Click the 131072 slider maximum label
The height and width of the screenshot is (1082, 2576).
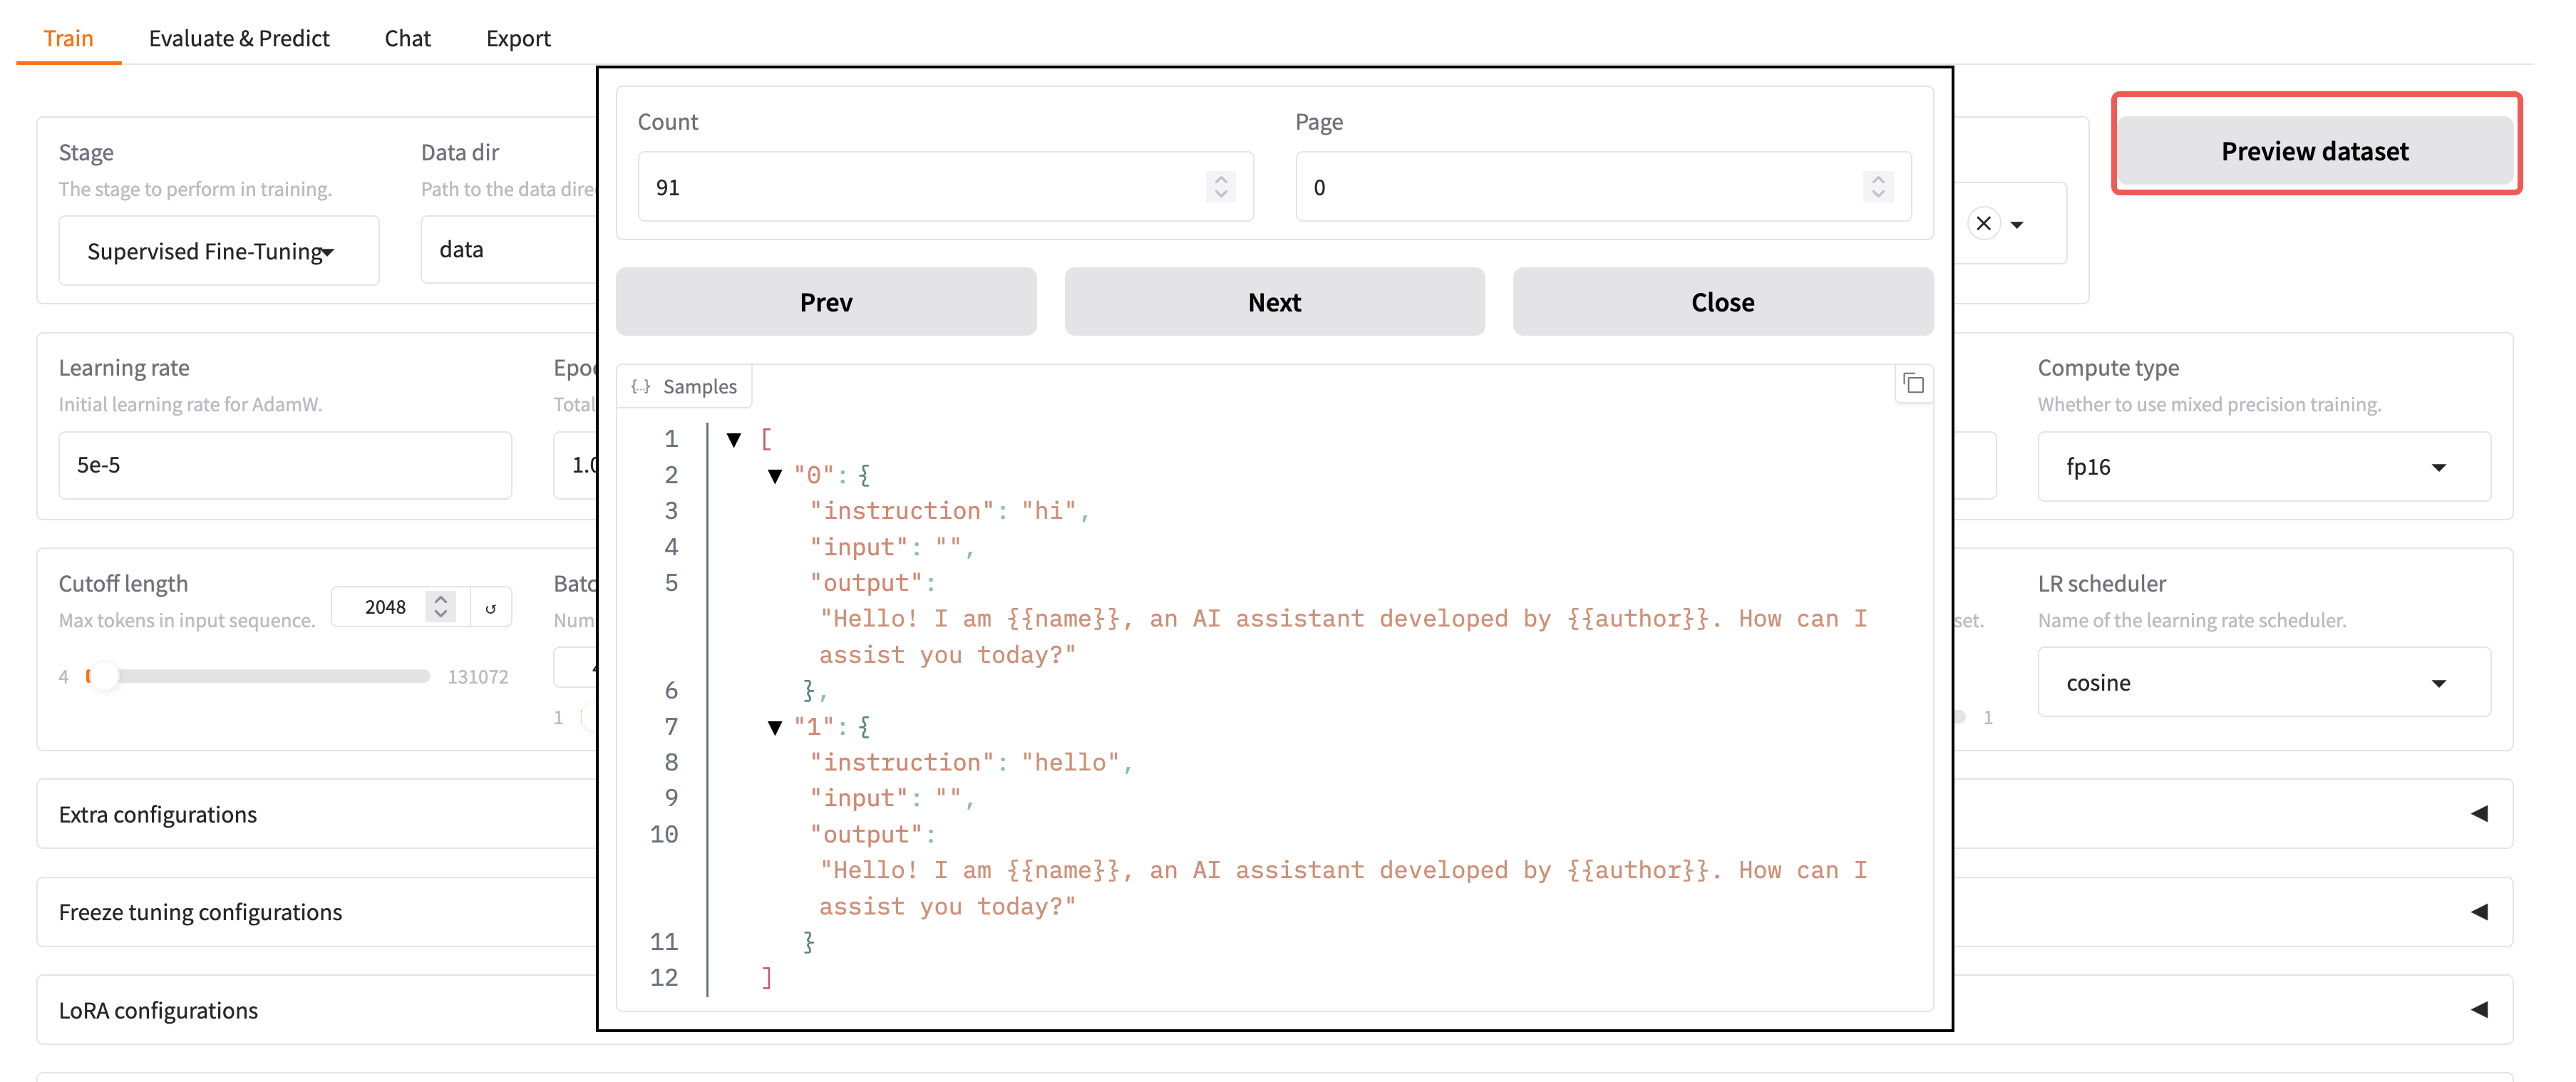coord(478,677)
